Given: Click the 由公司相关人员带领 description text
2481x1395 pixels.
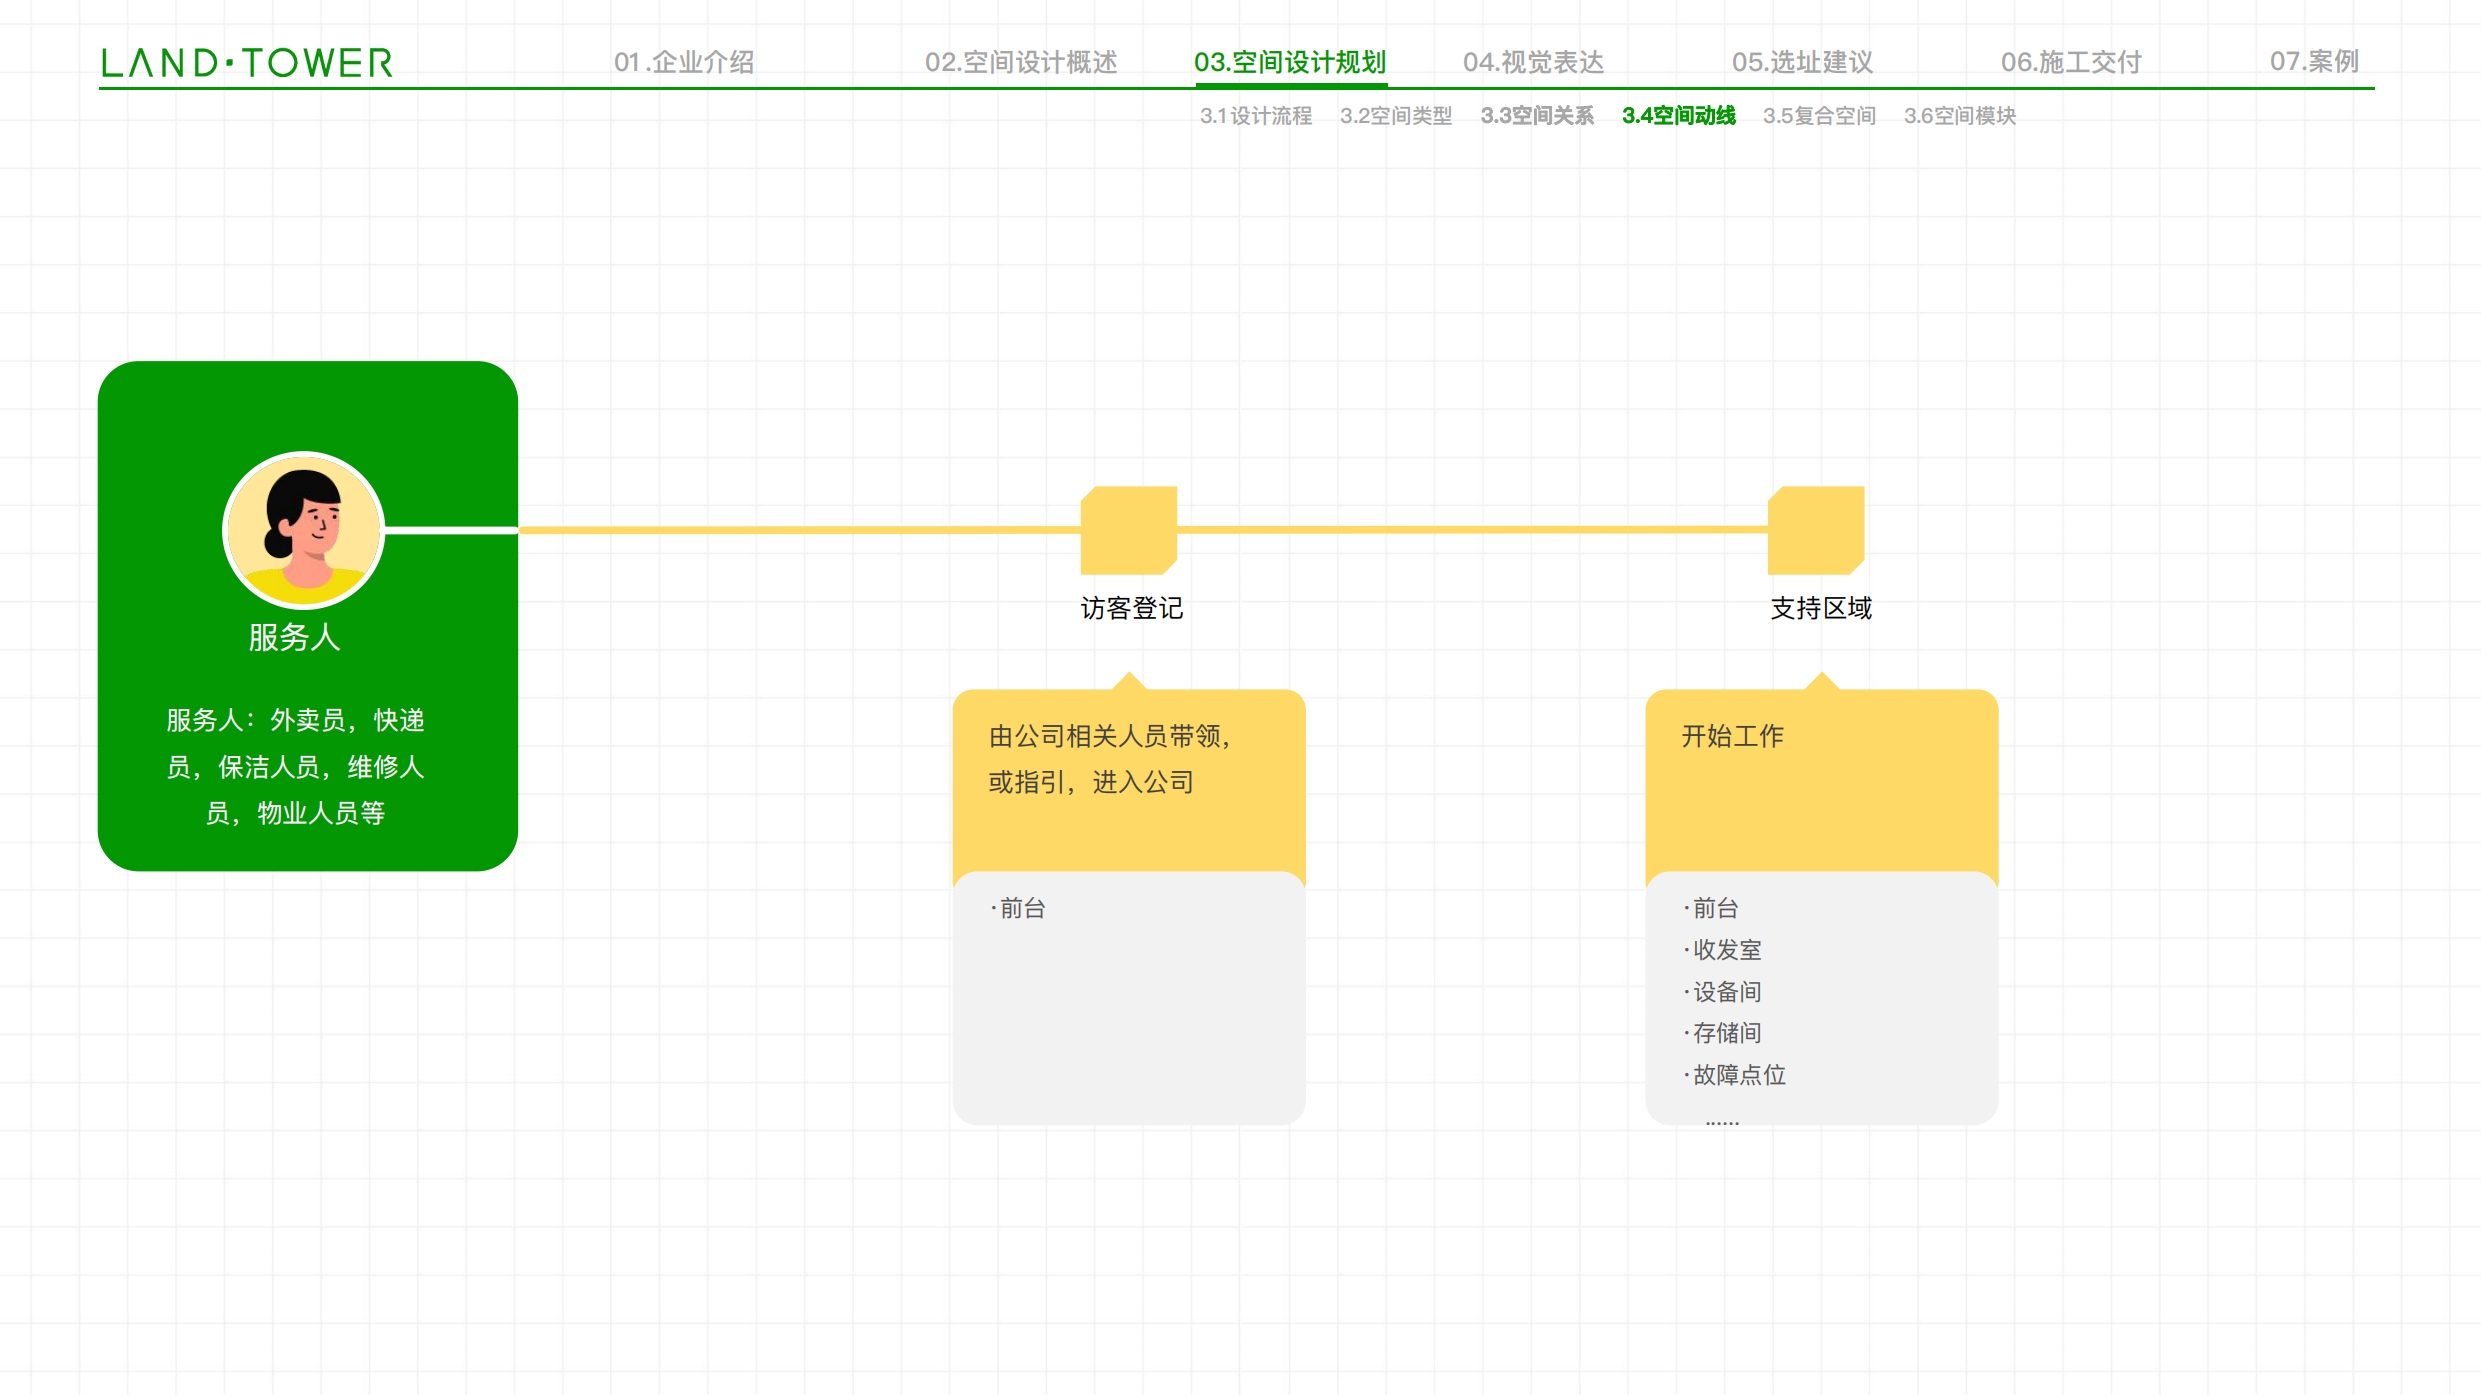Looking at the screenshot, I should point(1109,759).
